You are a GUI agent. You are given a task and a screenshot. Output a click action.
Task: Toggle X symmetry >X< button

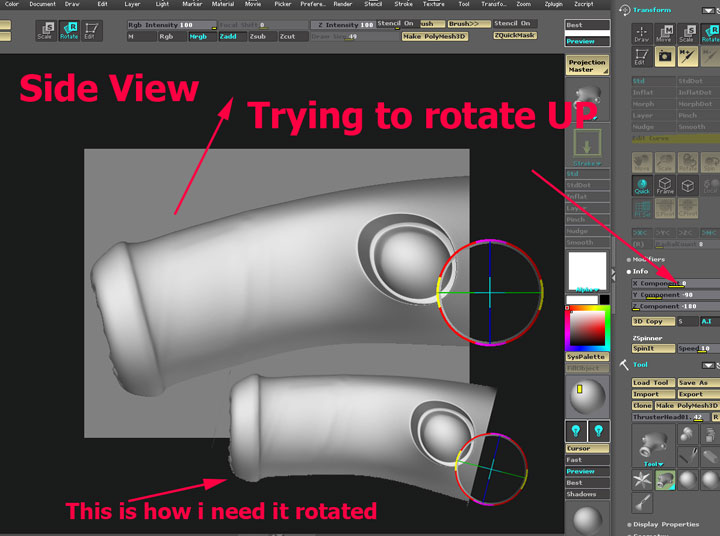(x=641, y=233)
